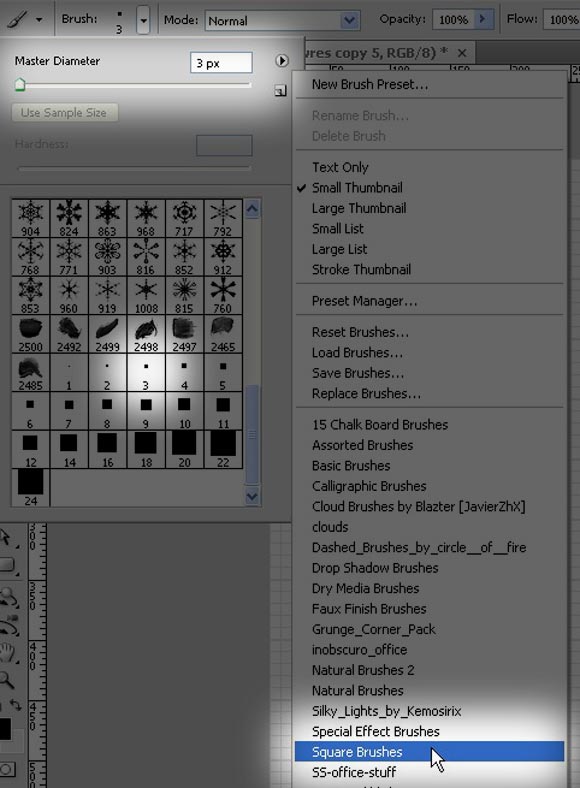
Task: Load the Drop Shadow Brushes set
Action: 375,568
